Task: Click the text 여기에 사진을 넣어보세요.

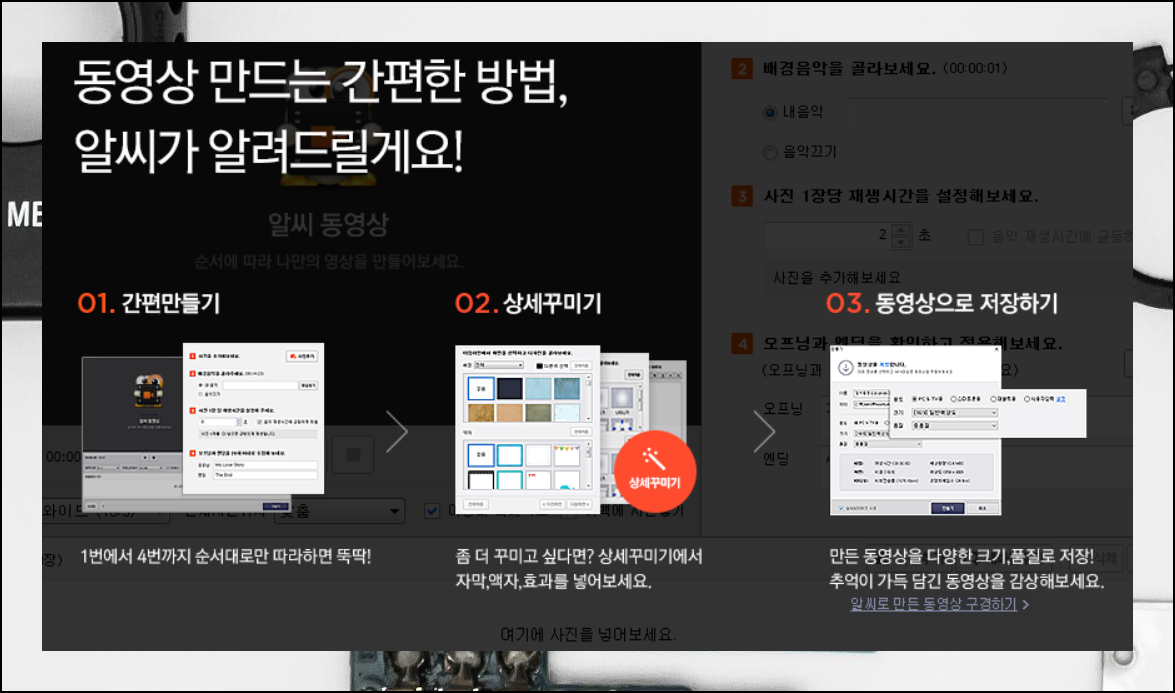Action: [588, 635]
